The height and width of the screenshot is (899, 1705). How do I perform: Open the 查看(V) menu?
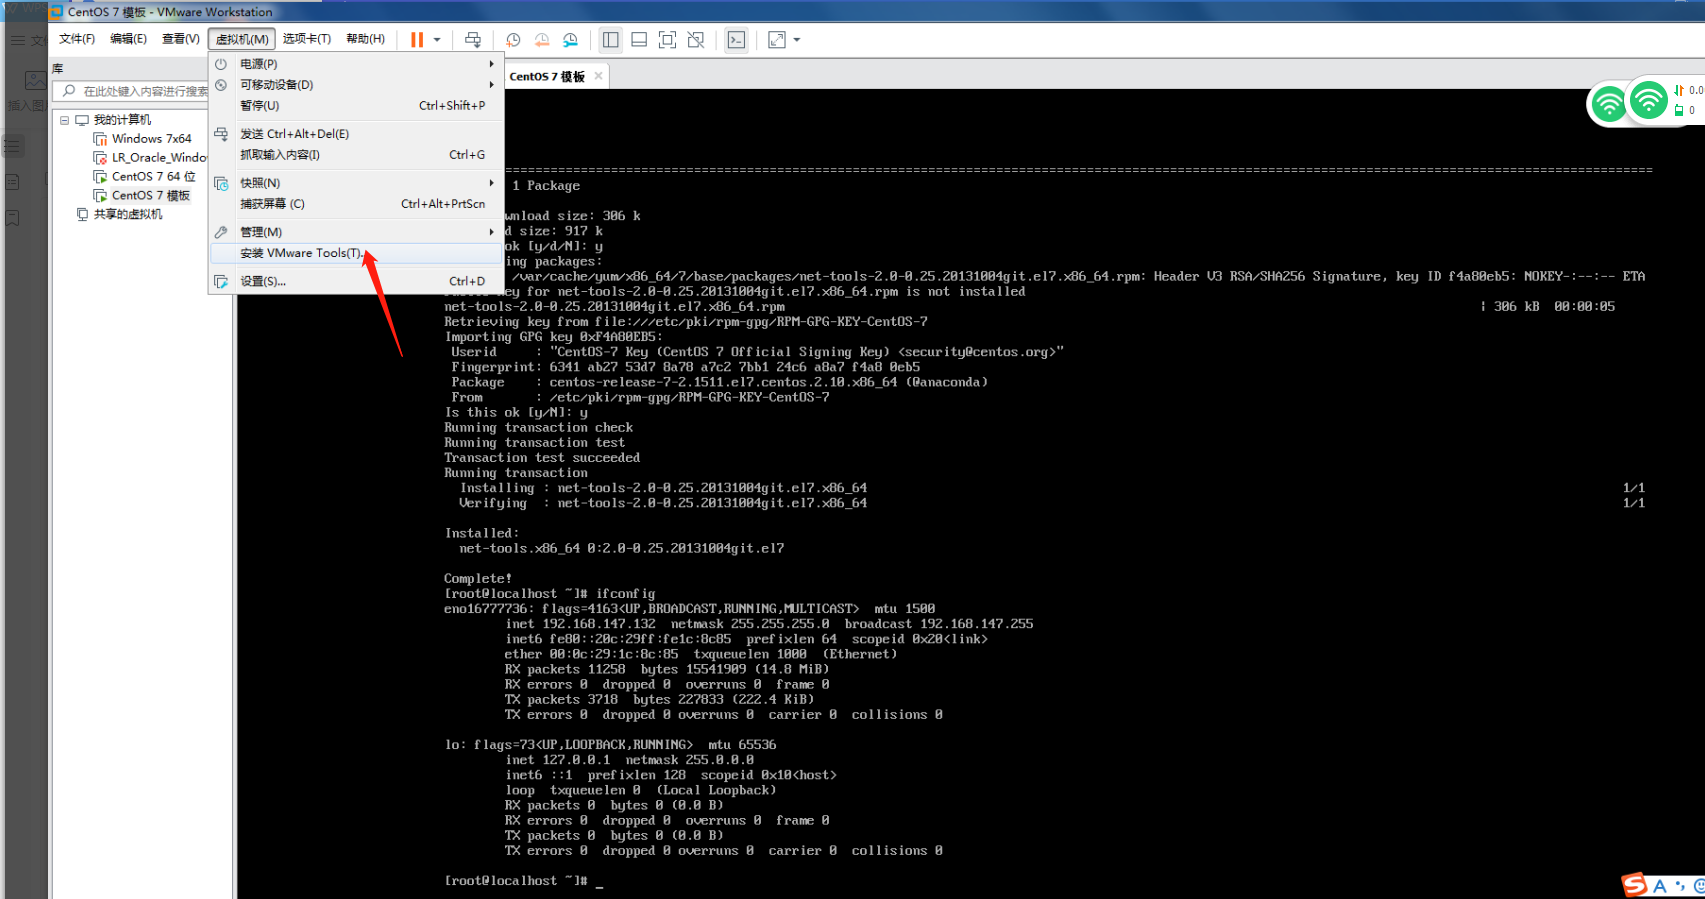pos(181,39)
